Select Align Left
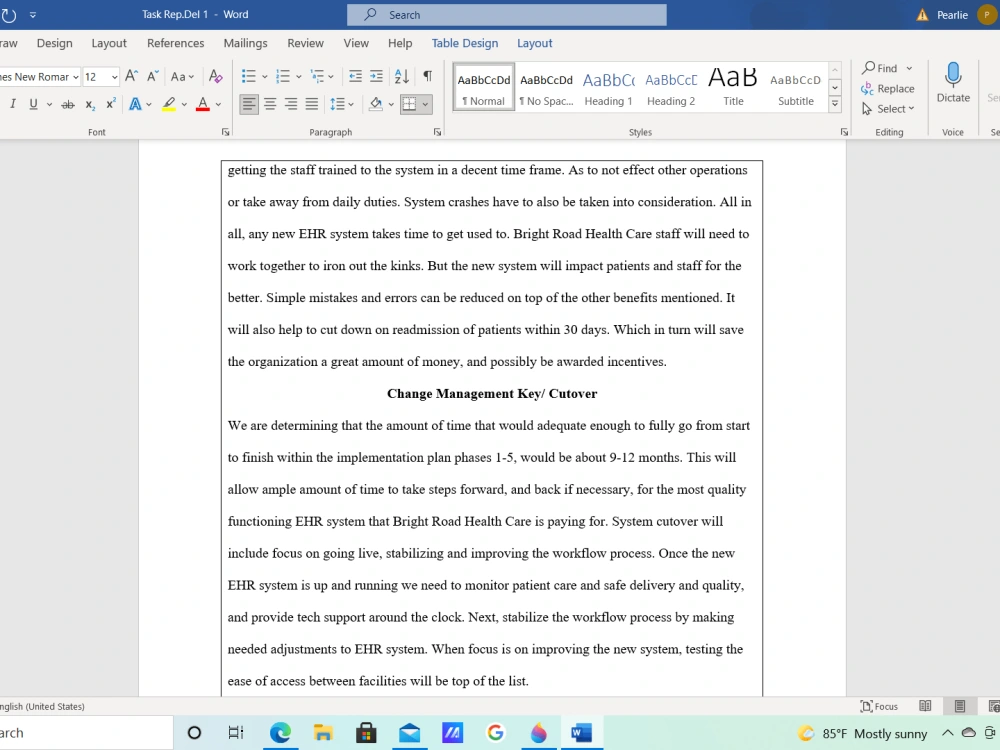Viewport: 1000px width, 750px height. coord(249,104)
